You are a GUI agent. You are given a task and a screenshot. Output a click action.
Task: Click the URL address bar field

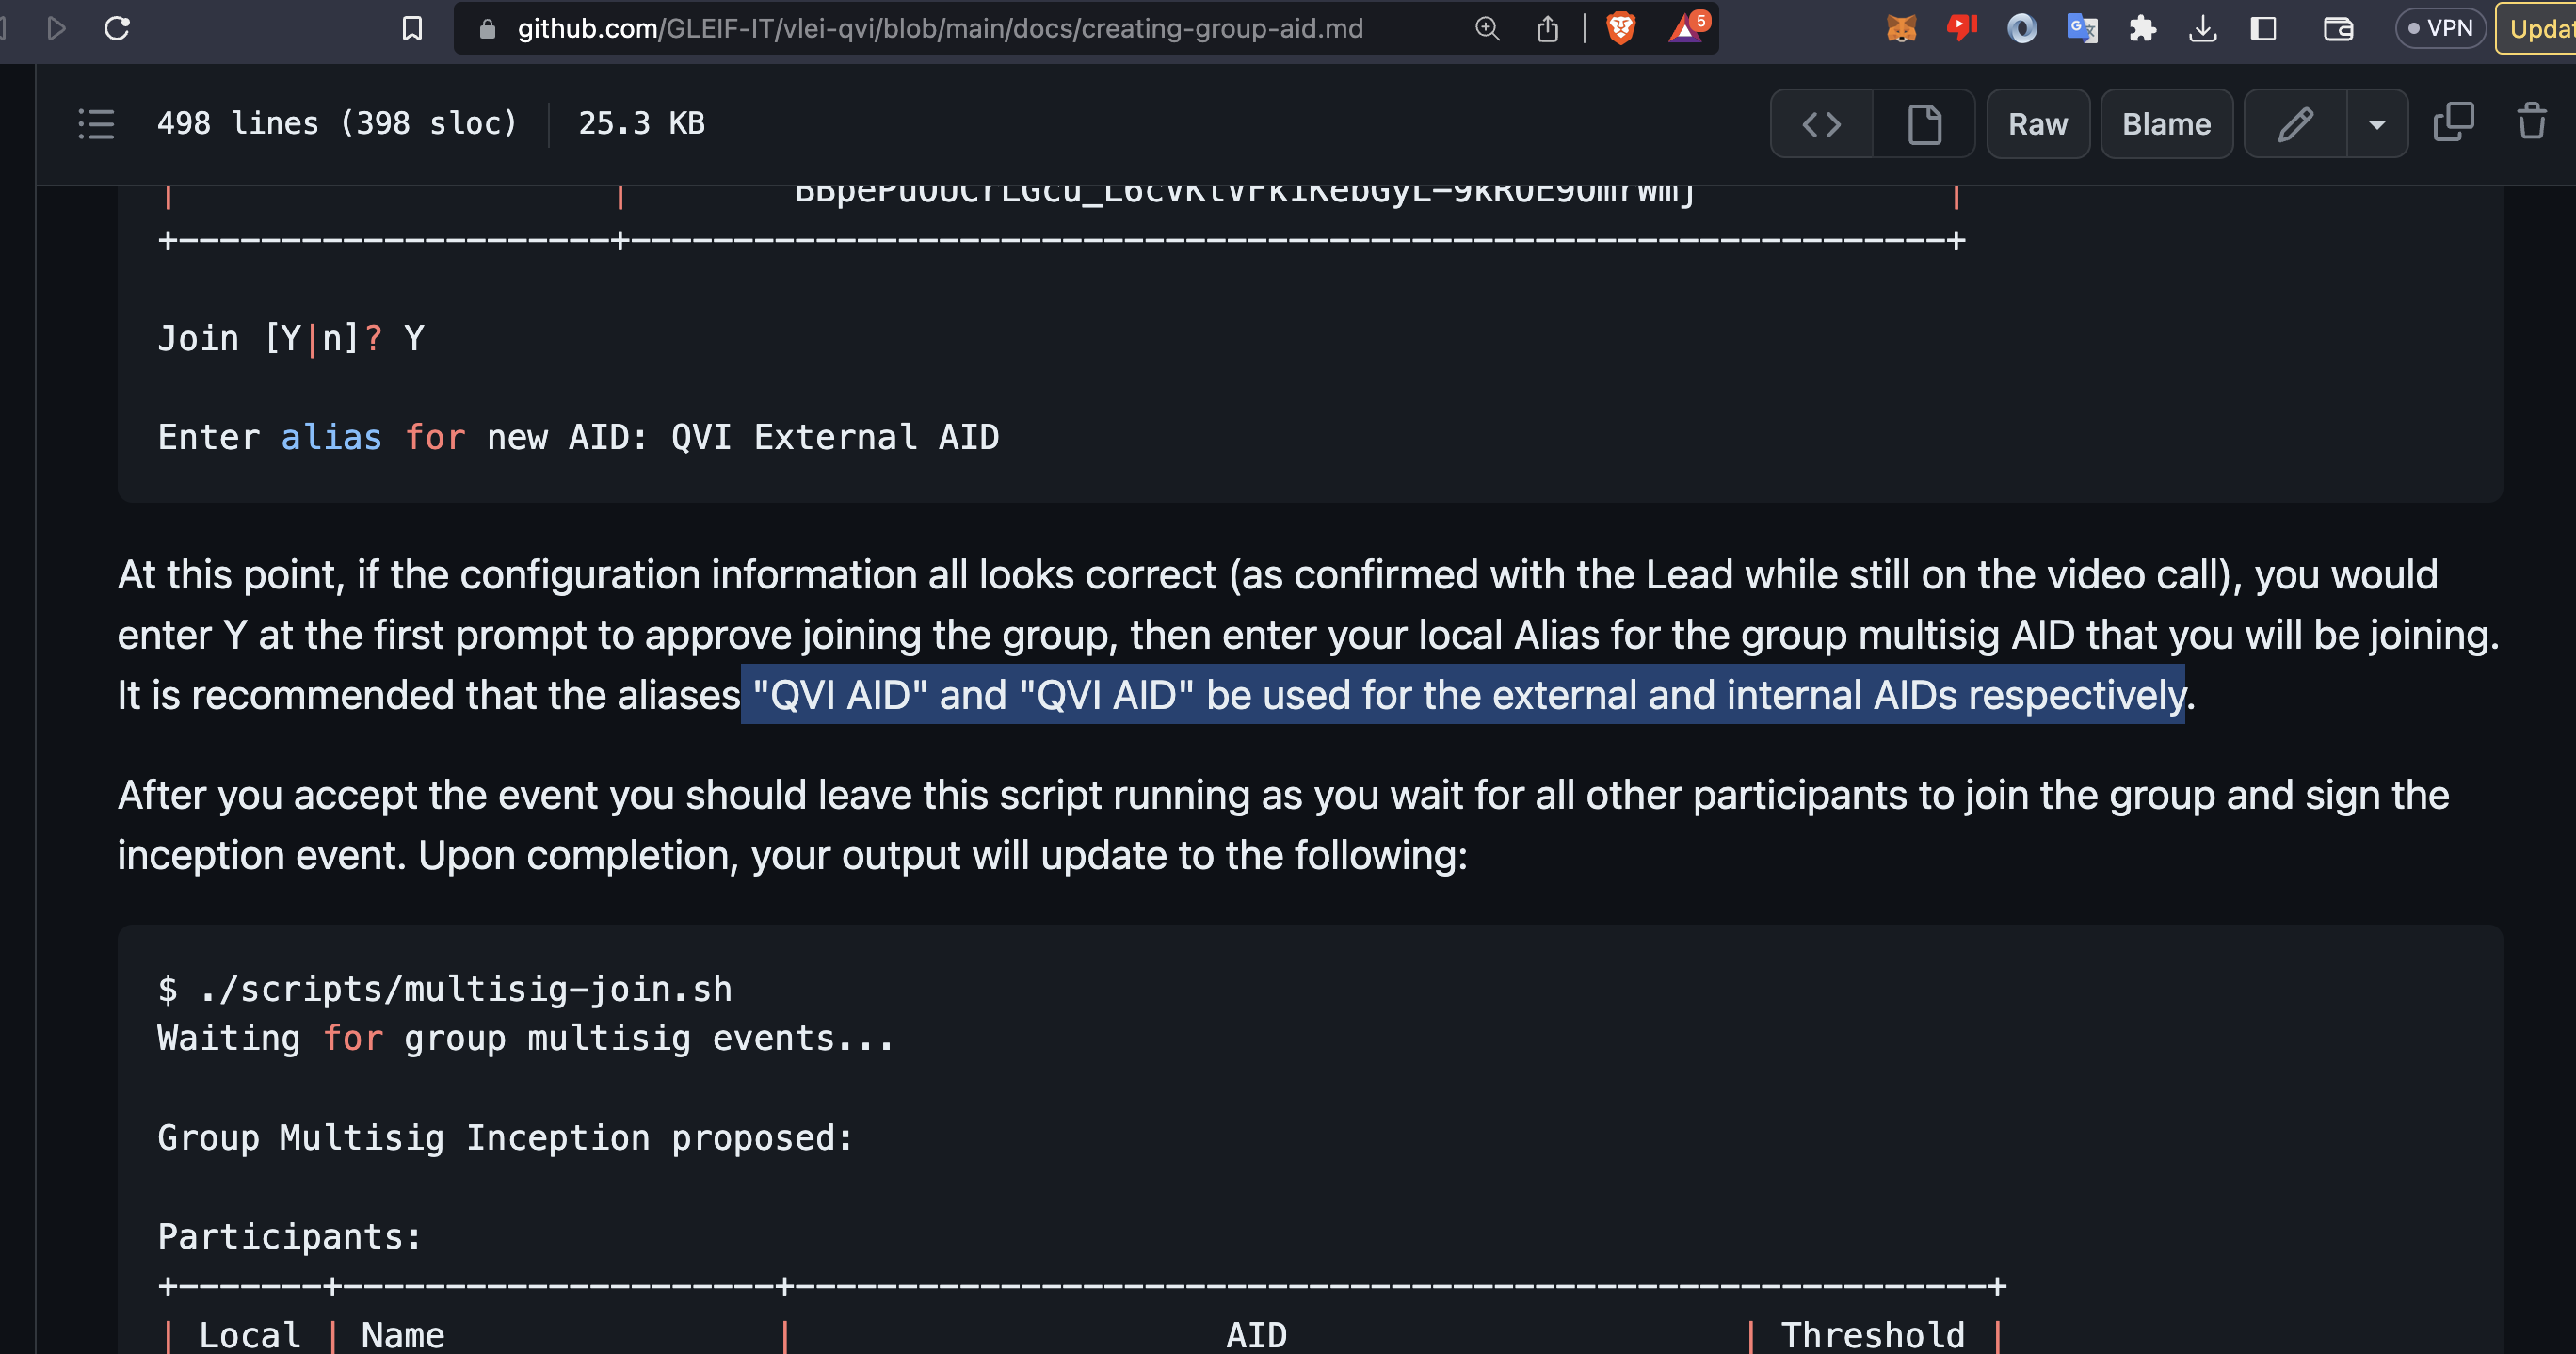pyautogui.click(x=940, y=28)
